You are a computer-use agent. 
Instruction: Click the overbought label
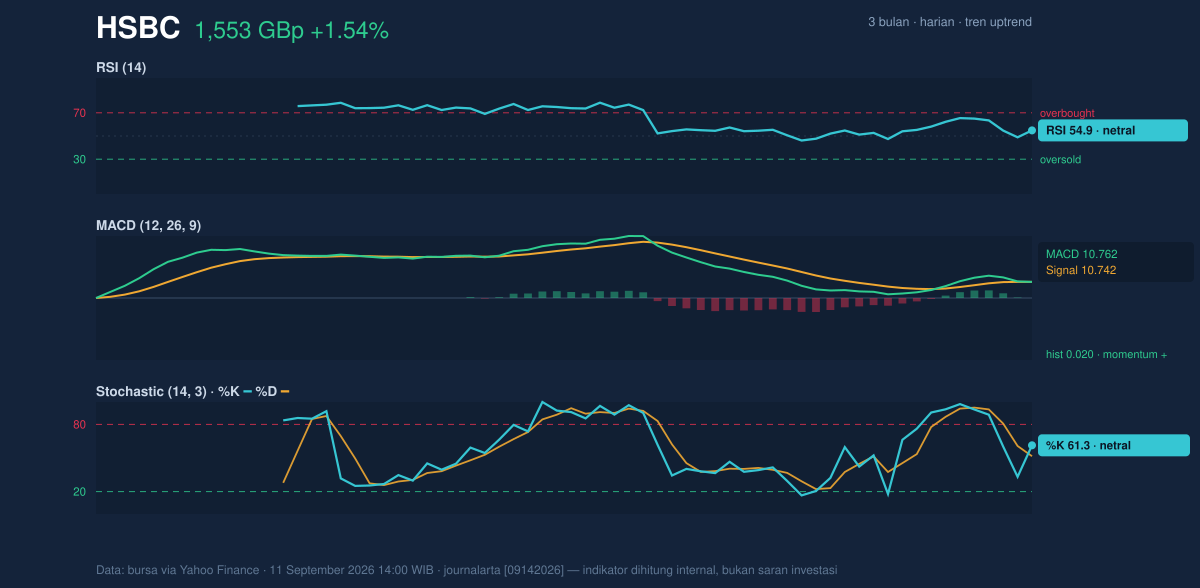(1067, 114)
